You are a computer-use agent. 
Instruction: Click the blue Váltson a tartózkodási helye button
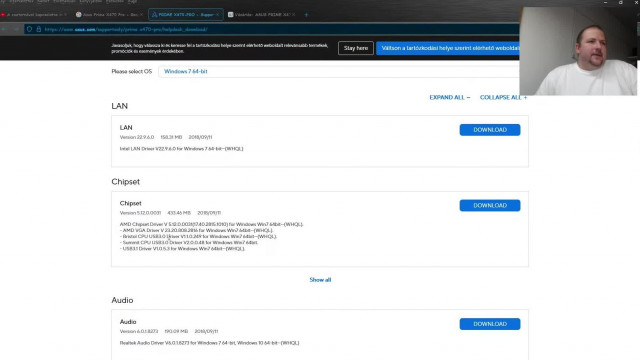[x=448, y=48]
